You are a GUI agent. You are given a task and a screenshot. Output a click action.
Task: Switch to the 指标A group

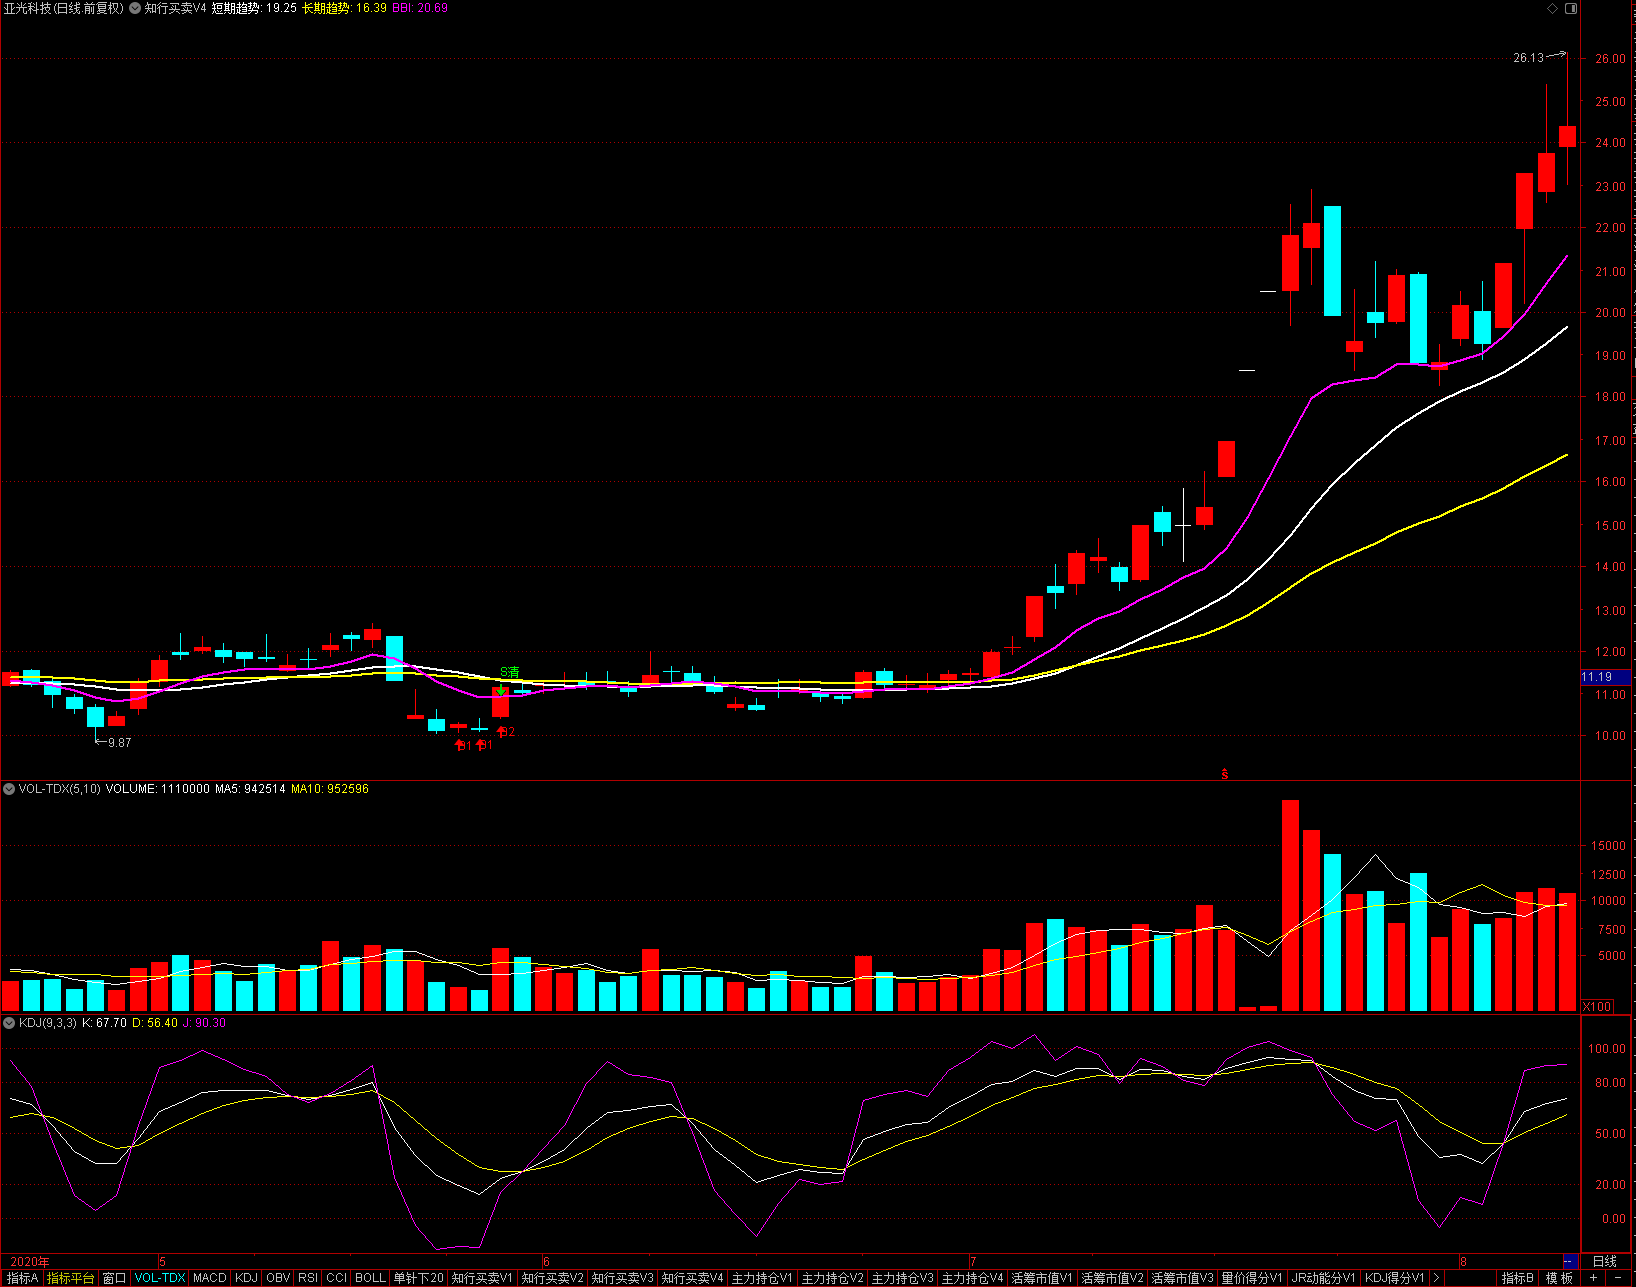coord(22,1278)
